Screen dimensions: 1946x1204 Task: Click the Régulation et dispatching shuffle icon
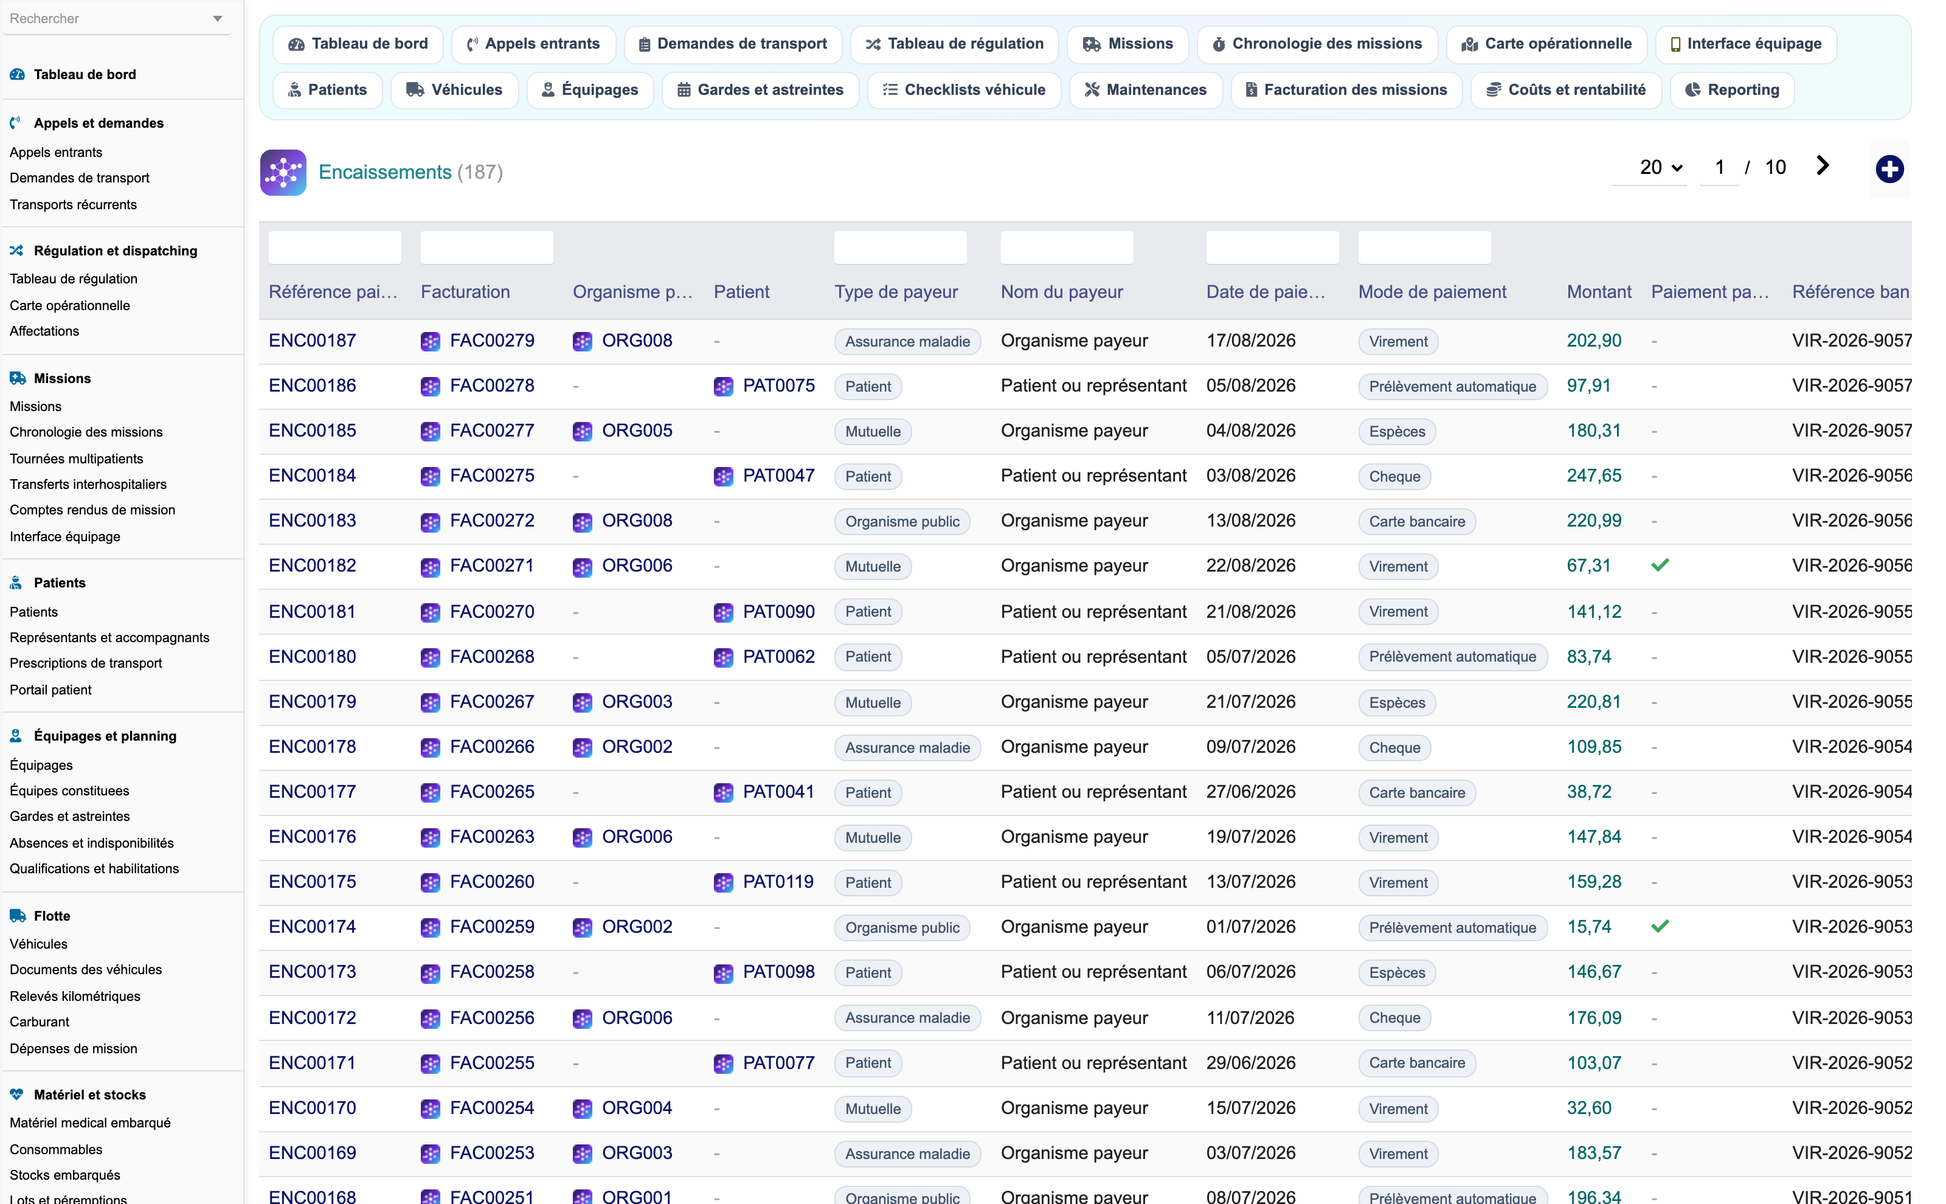click(x=17, y=251)
